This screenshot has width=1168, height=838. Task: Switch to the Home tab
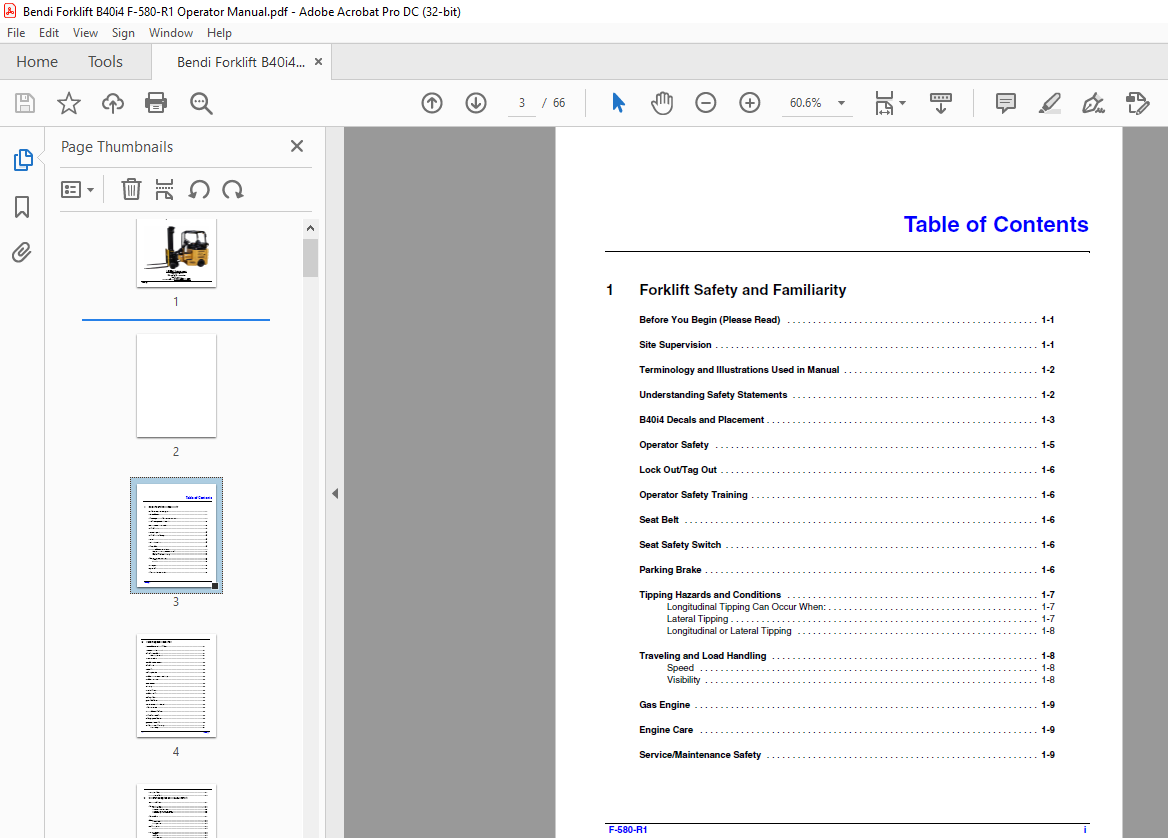[x=36, y=62]
